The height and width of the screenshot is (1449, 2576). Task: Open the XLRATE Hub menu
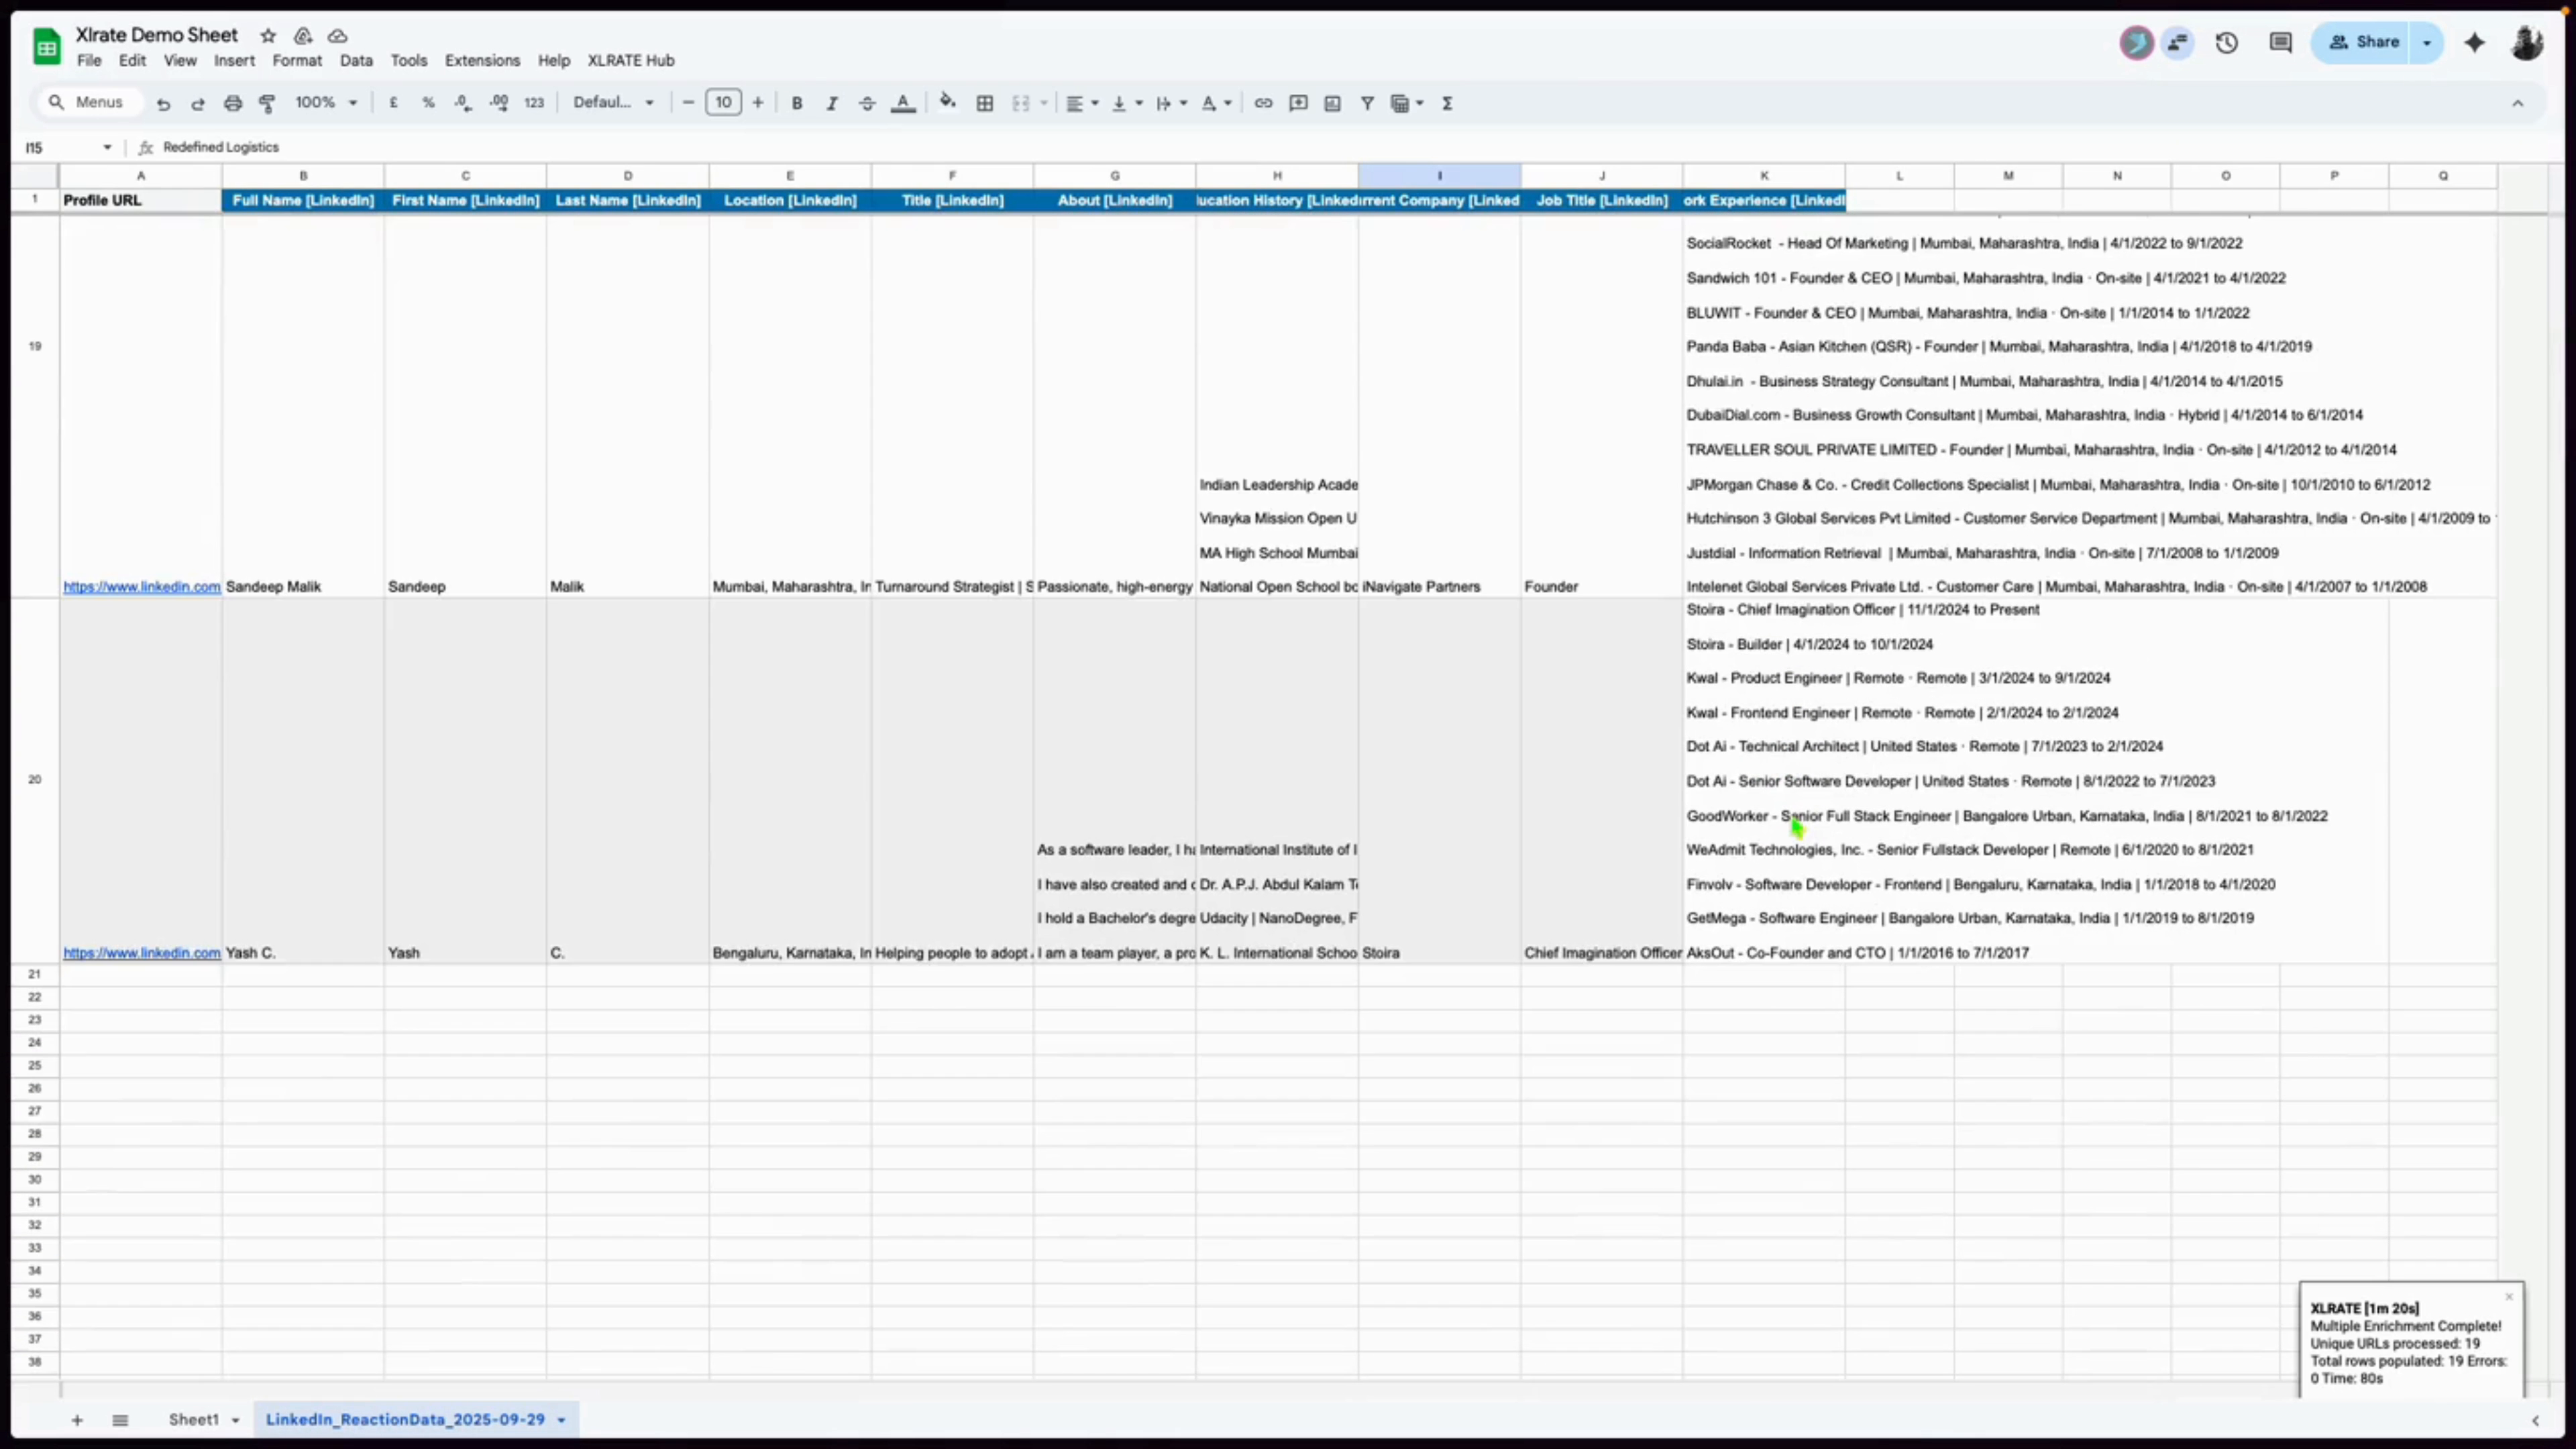(x=630, y=60)
